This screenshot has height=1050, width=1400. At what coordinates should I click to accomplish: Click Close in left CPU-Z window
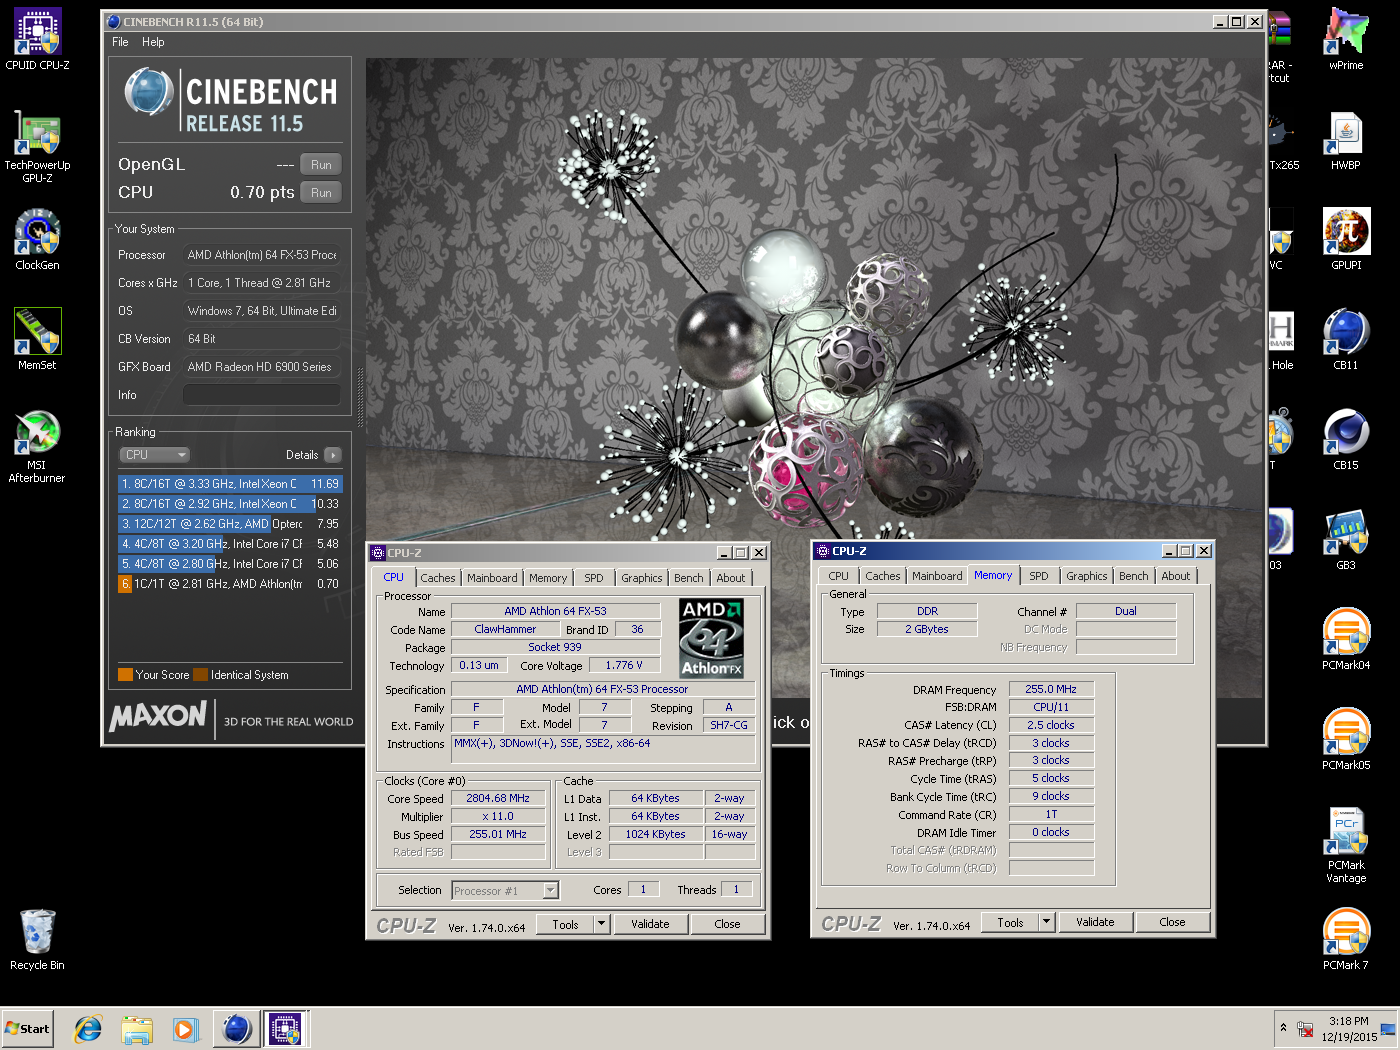727,924
